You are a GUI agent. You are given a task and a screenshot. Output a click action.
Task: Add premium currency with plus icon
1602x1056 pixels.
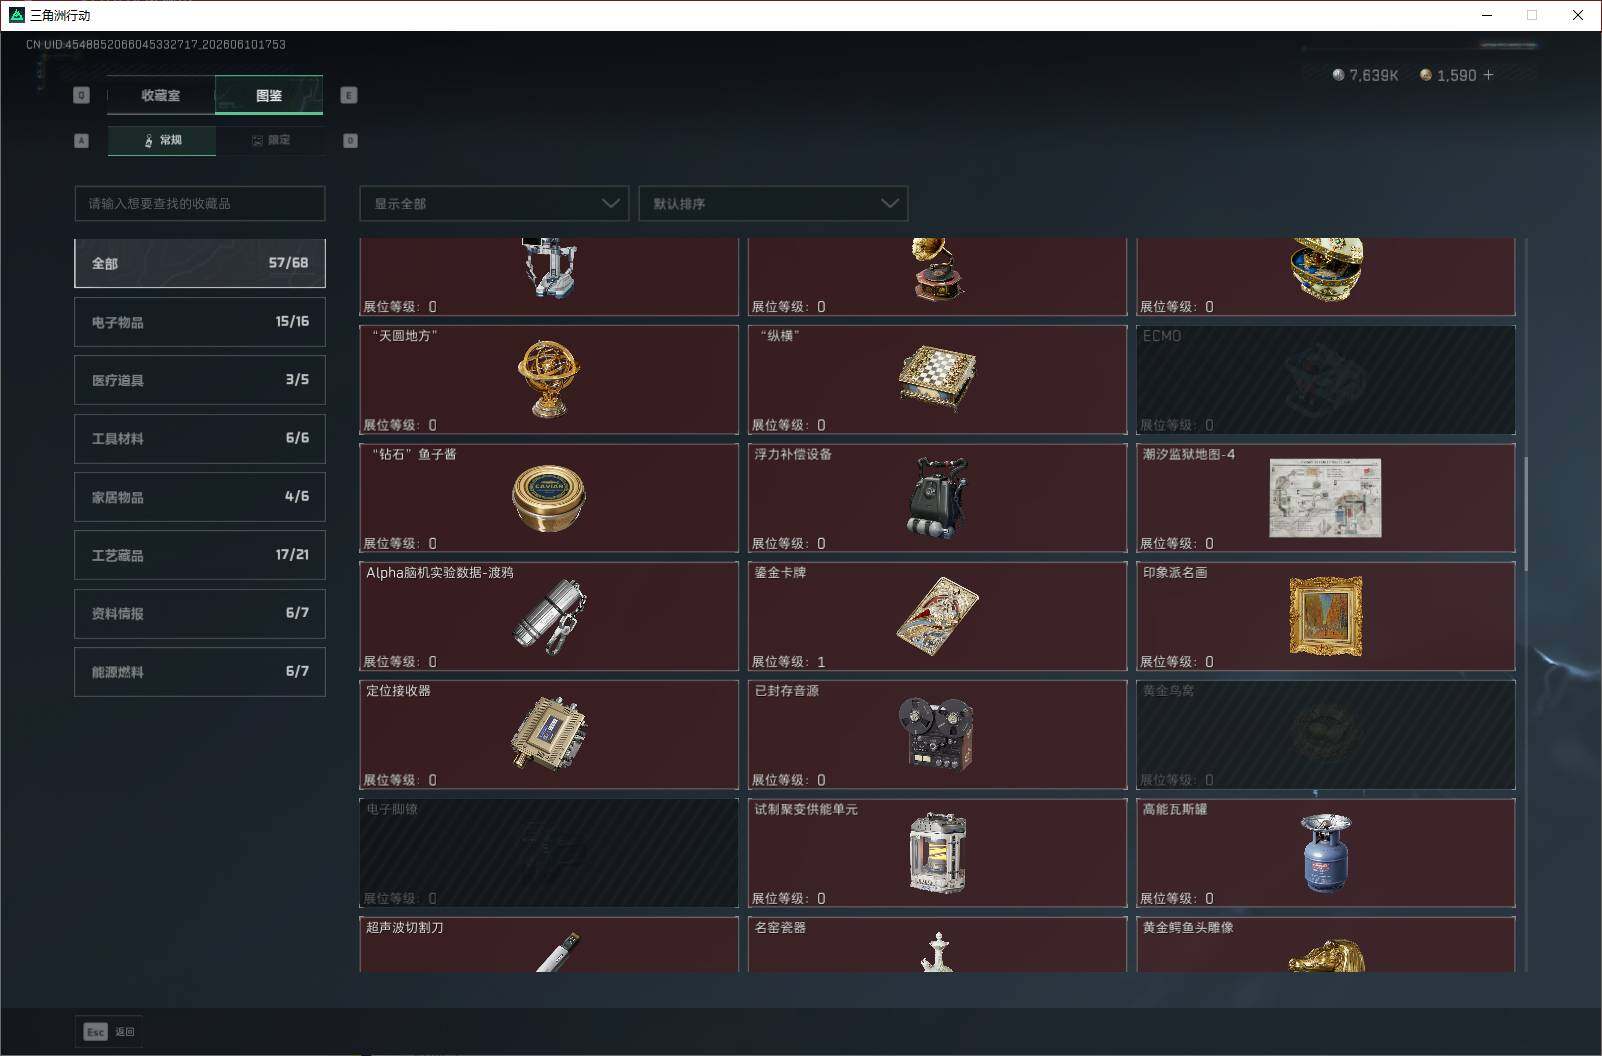[x=1488, y=75]
